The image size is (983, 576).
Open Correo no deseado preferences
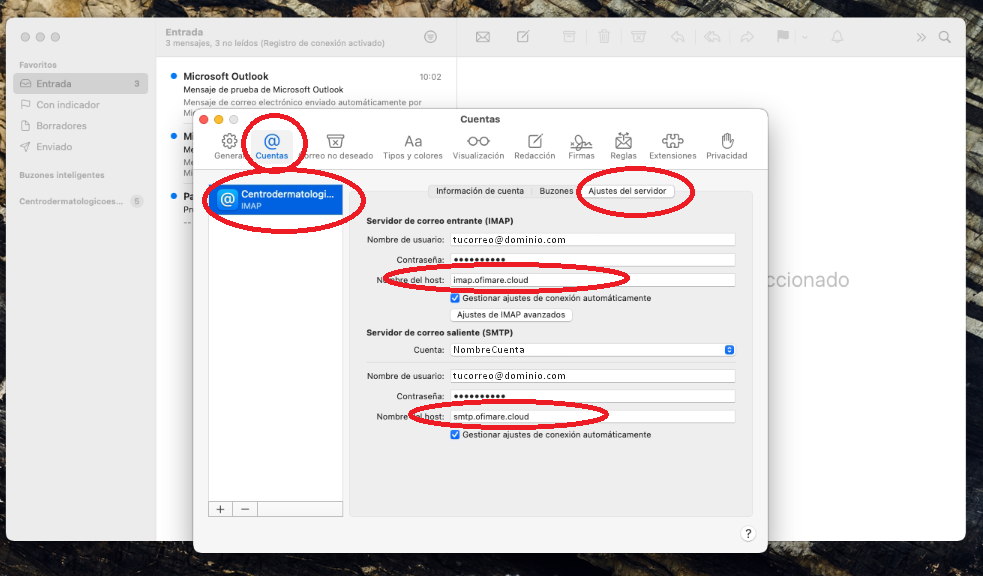335,146
